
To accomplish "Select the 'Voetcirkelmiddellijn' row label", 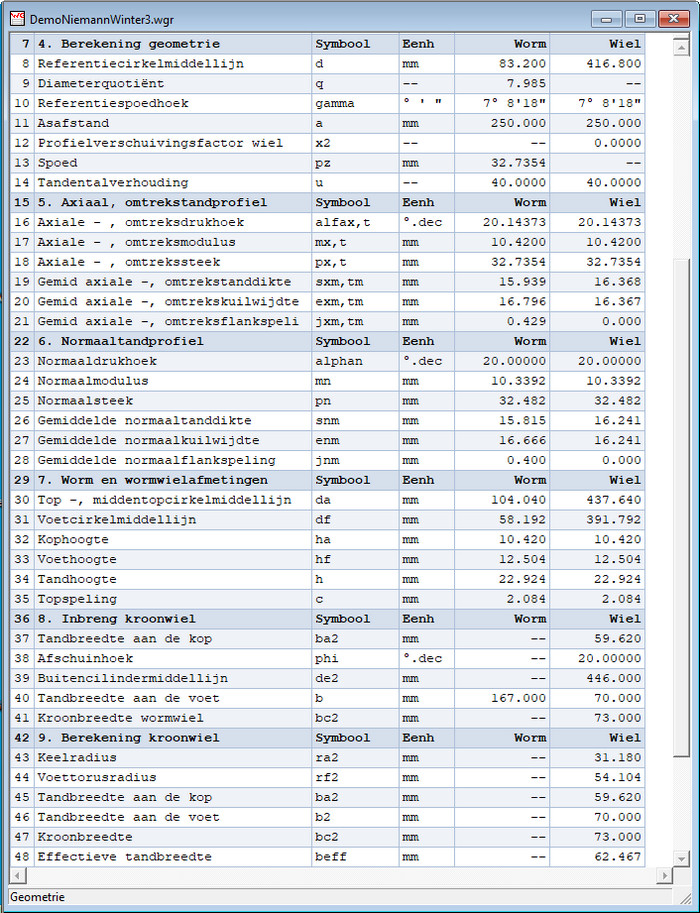I will click(x=116, y=519).
